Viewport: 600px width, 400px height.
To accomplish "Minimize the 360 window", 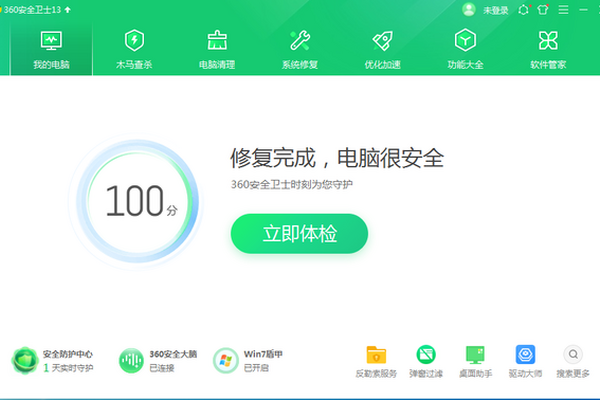I will coord(583,10).
